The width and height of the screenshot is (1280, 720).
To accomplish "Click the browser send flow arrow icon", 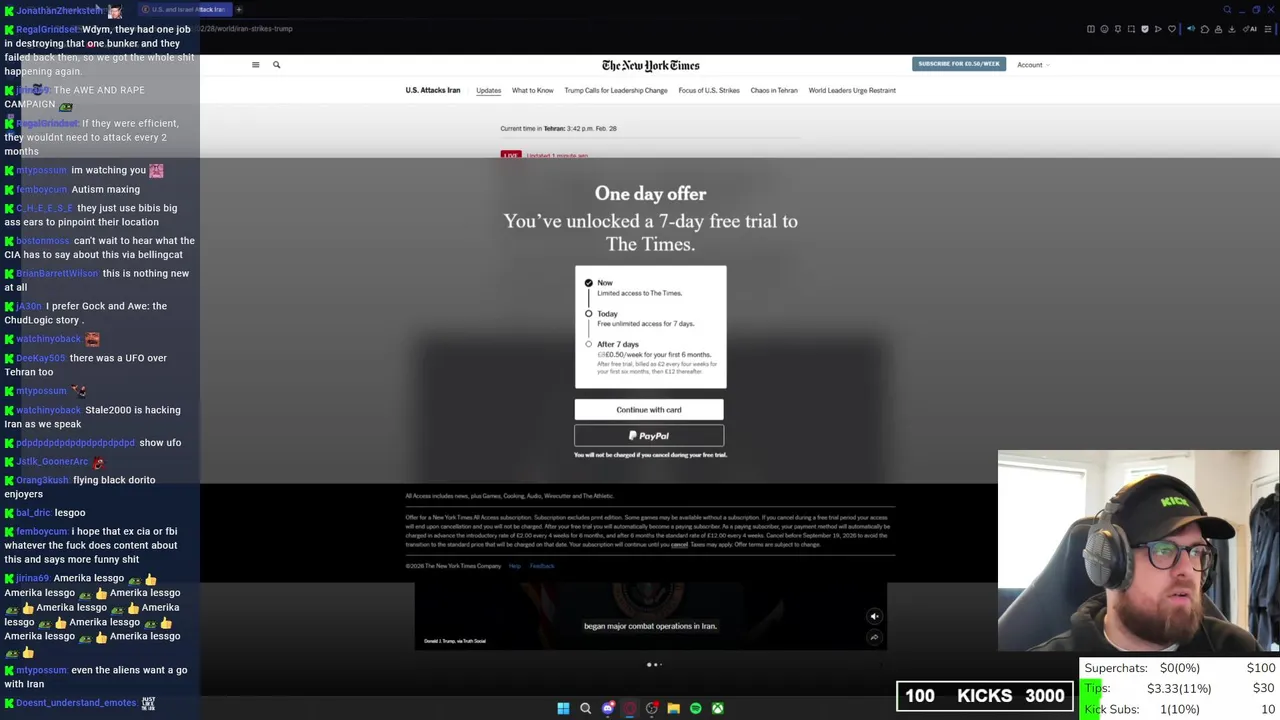I will click(x=1158, y=29).
